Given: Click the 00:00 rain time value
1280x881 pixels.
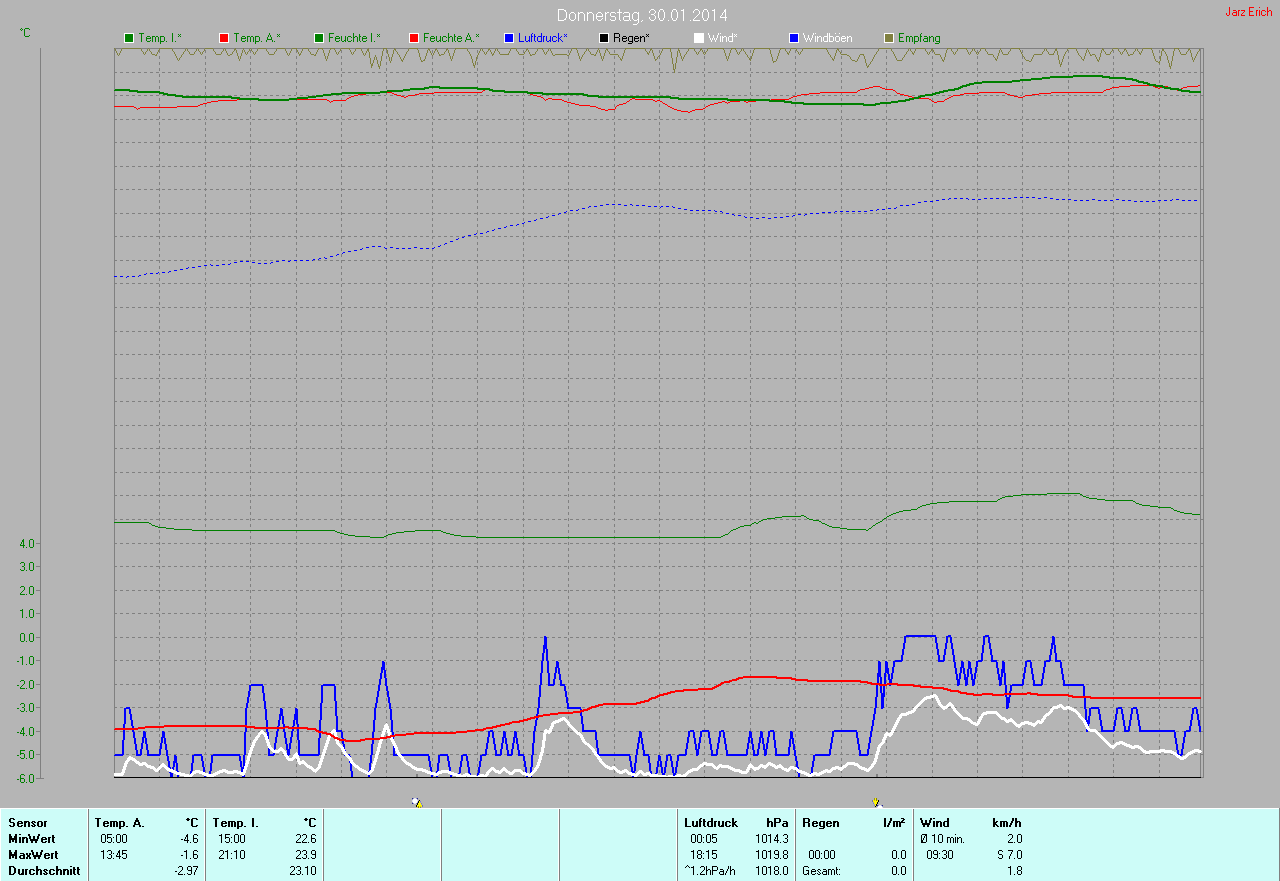Looking at the screenshot, I should click(822, 855).
